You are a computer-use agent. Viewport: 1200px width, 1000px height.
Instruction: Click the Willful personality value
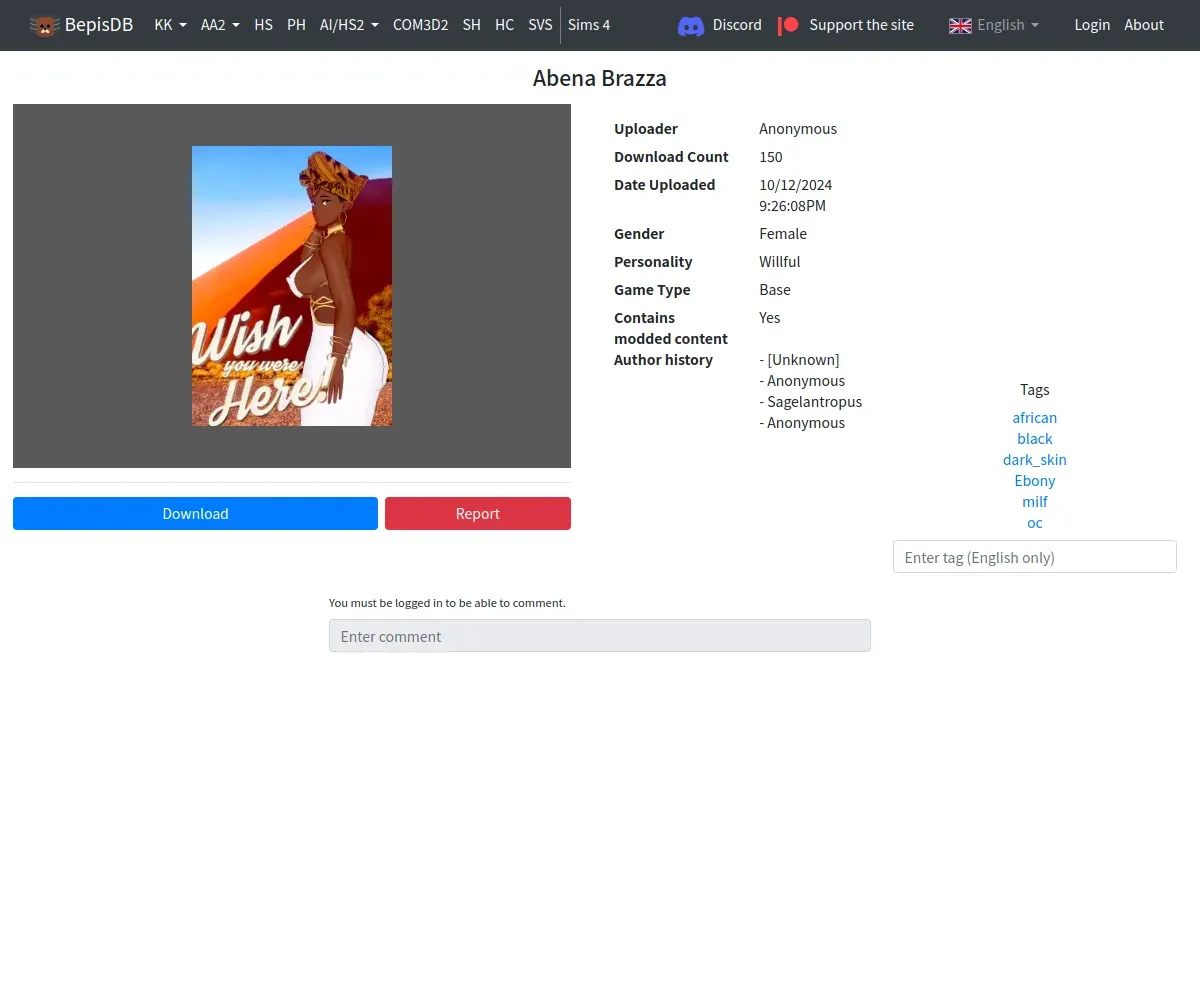(x=780, y=262)
